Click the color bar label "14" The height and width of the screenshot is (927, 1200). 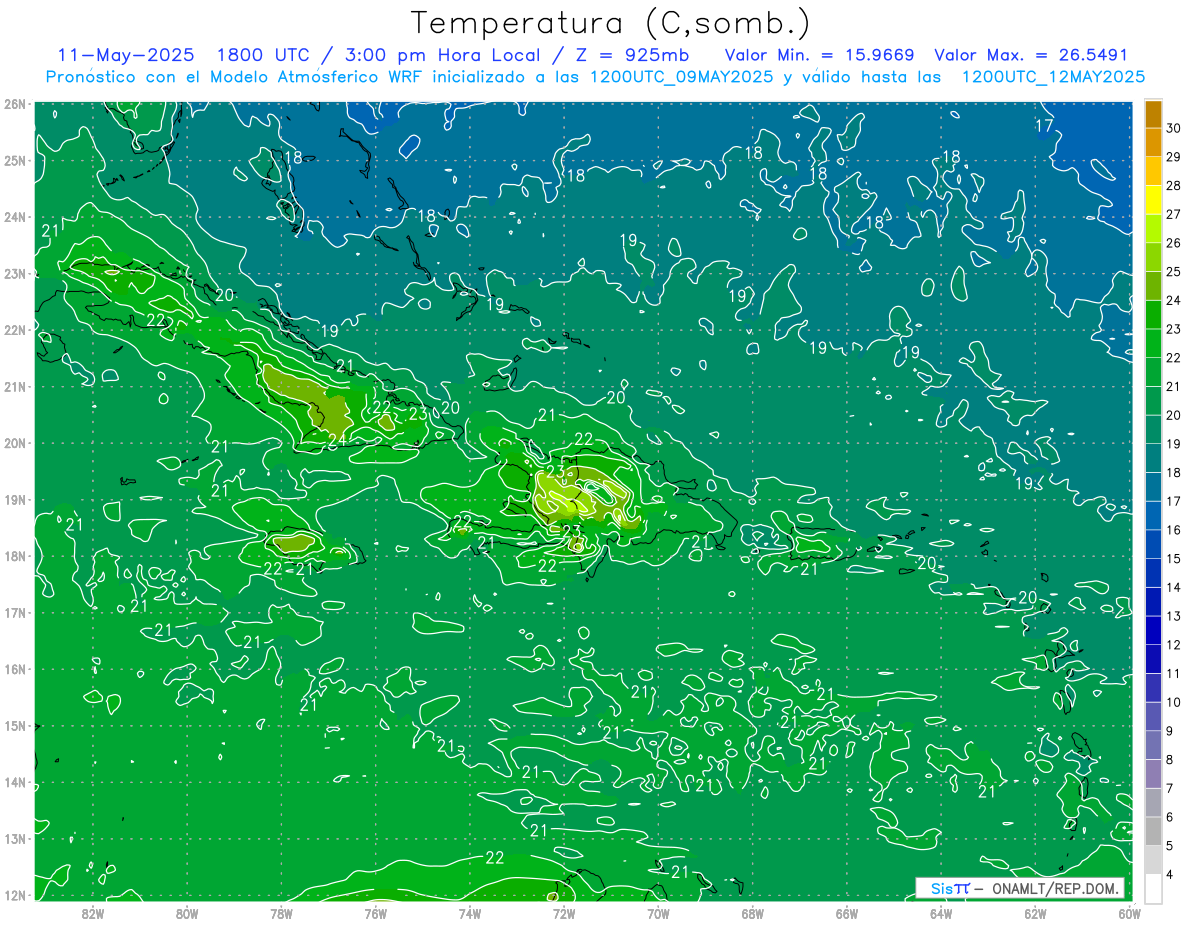click(1174, 587)
